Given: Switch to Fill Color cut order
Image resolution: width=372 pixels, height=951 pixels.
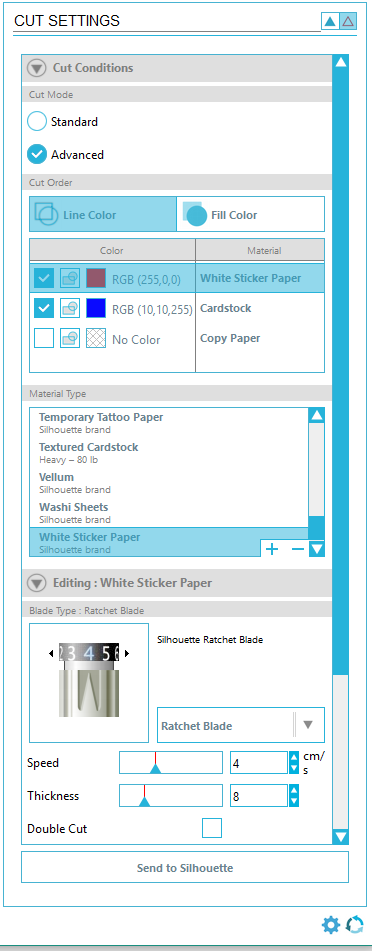Looking at the screenshot, I should [x=251, y=214].
